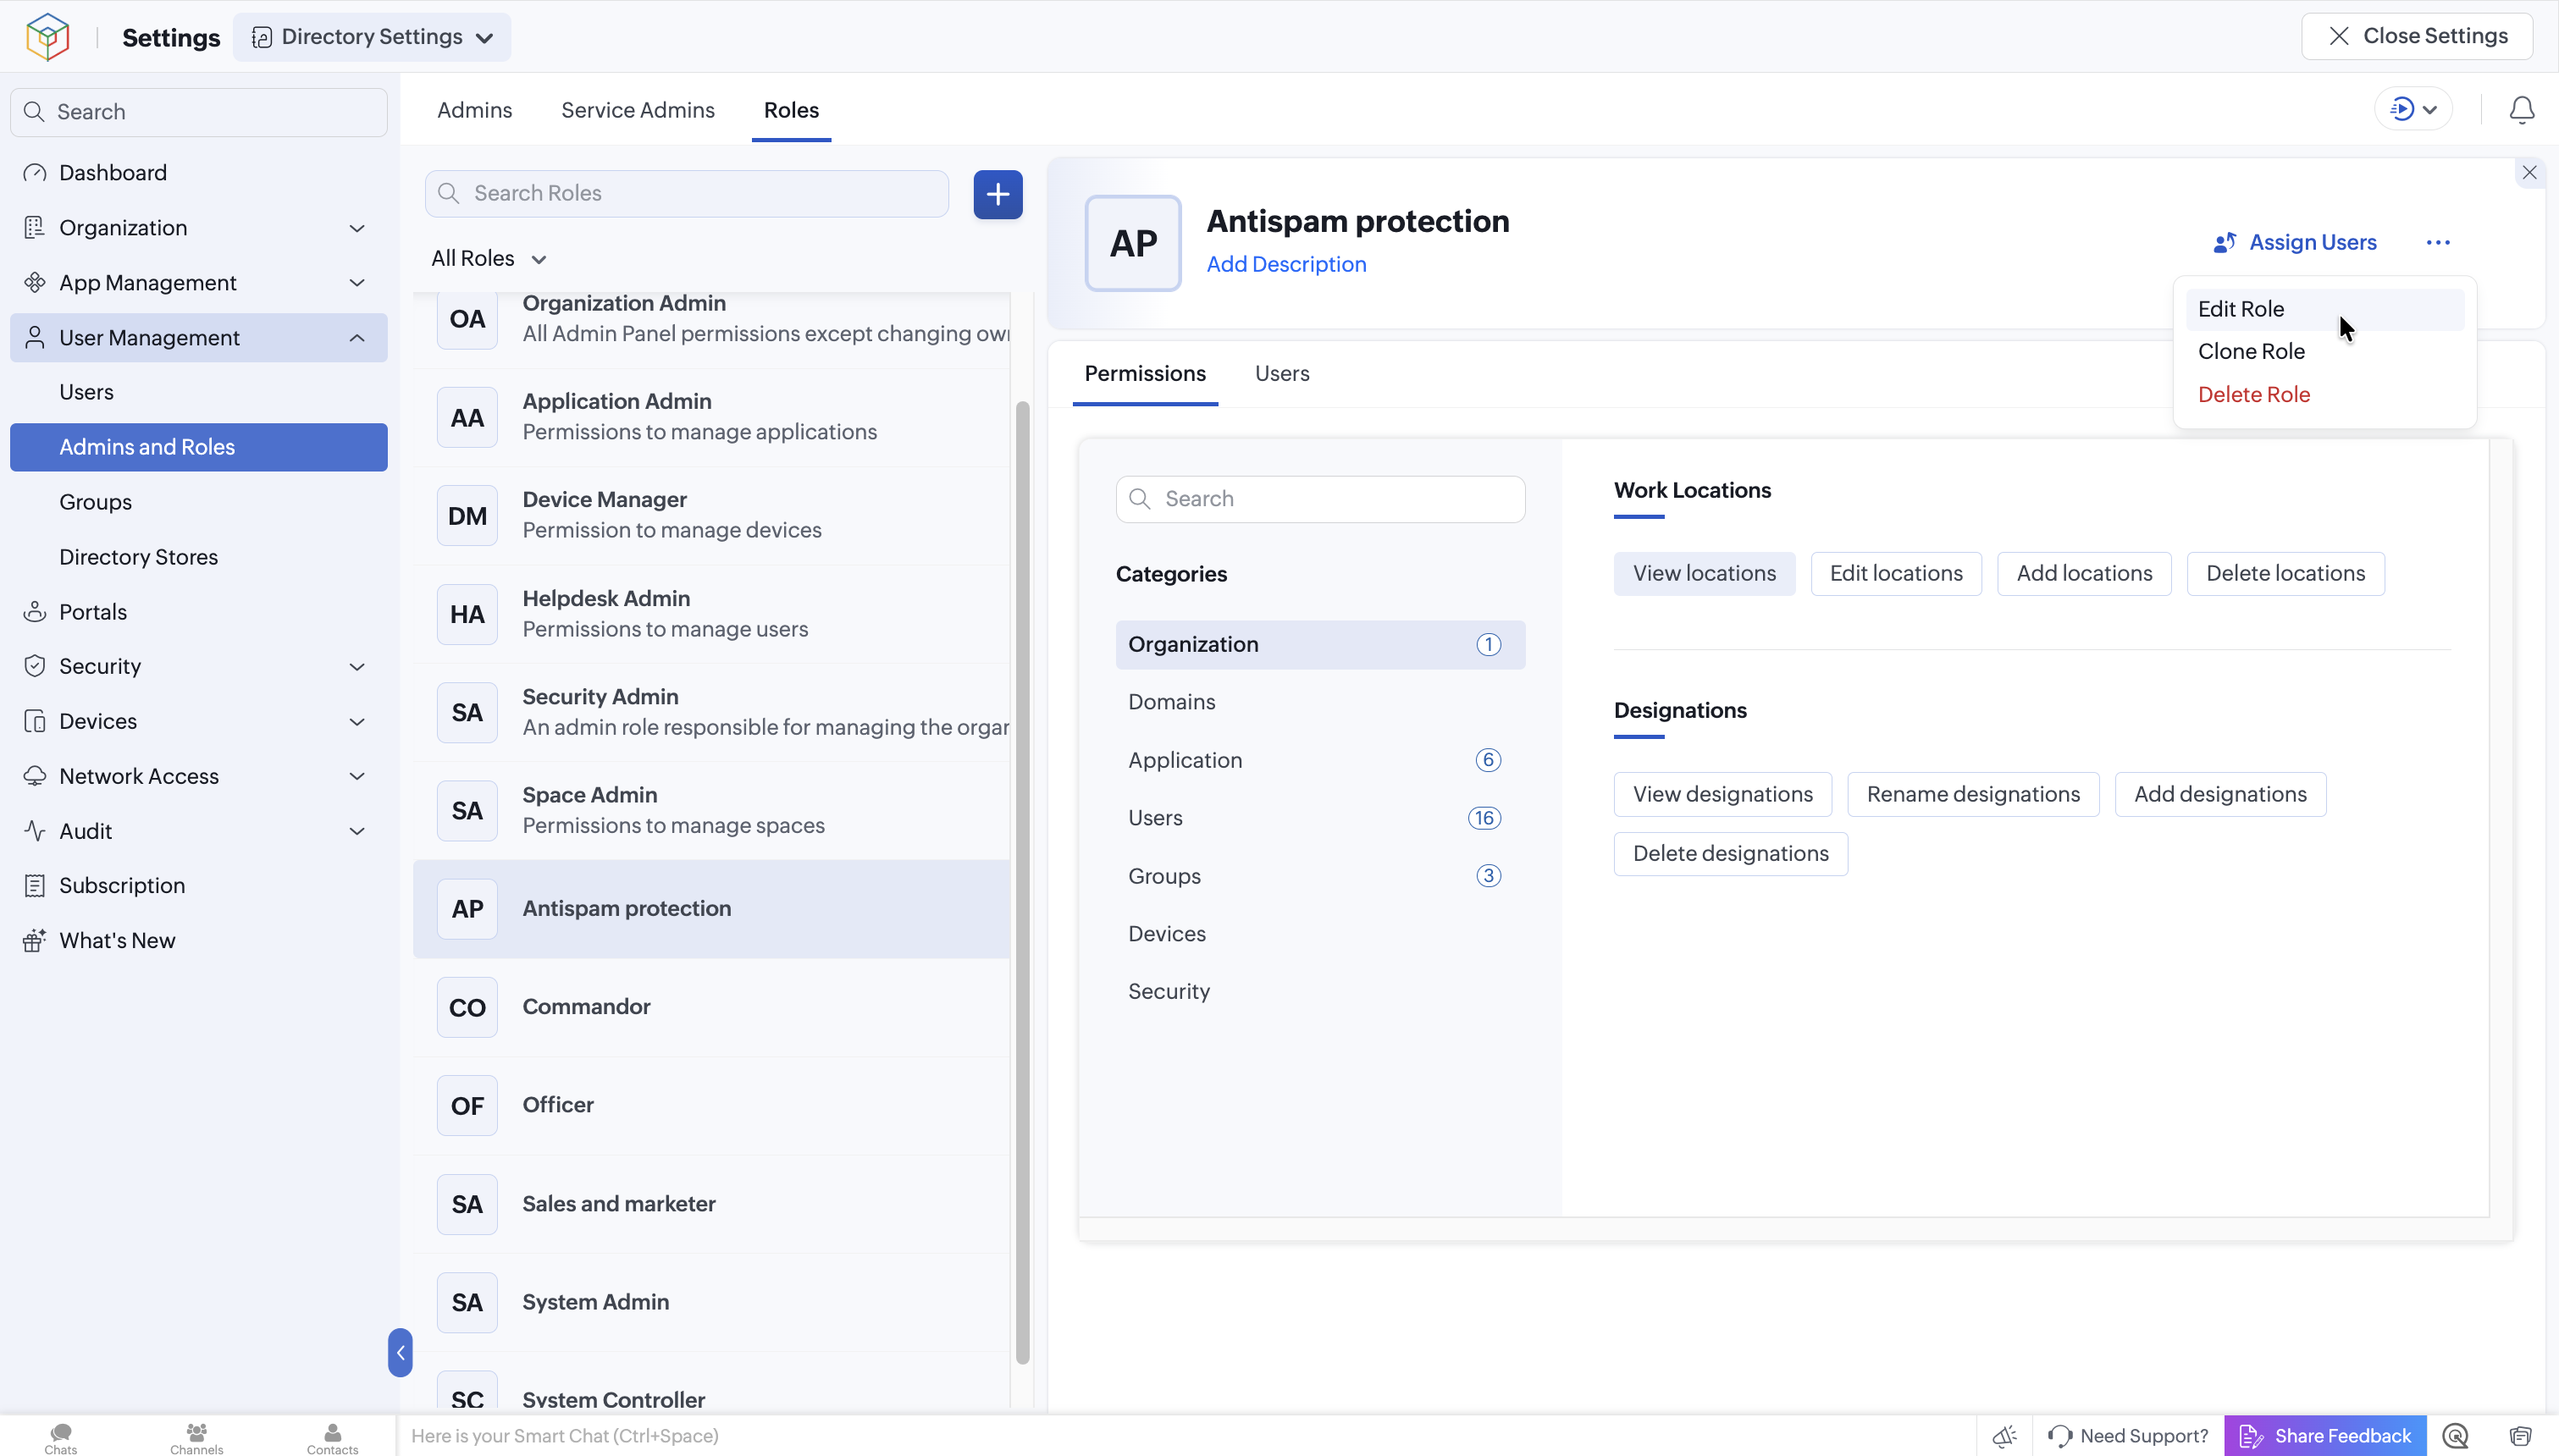This screenshot has width=2559, height=1456.
Task: Toggle the Delete locations permission
Action: click(x=2285, y=573)
